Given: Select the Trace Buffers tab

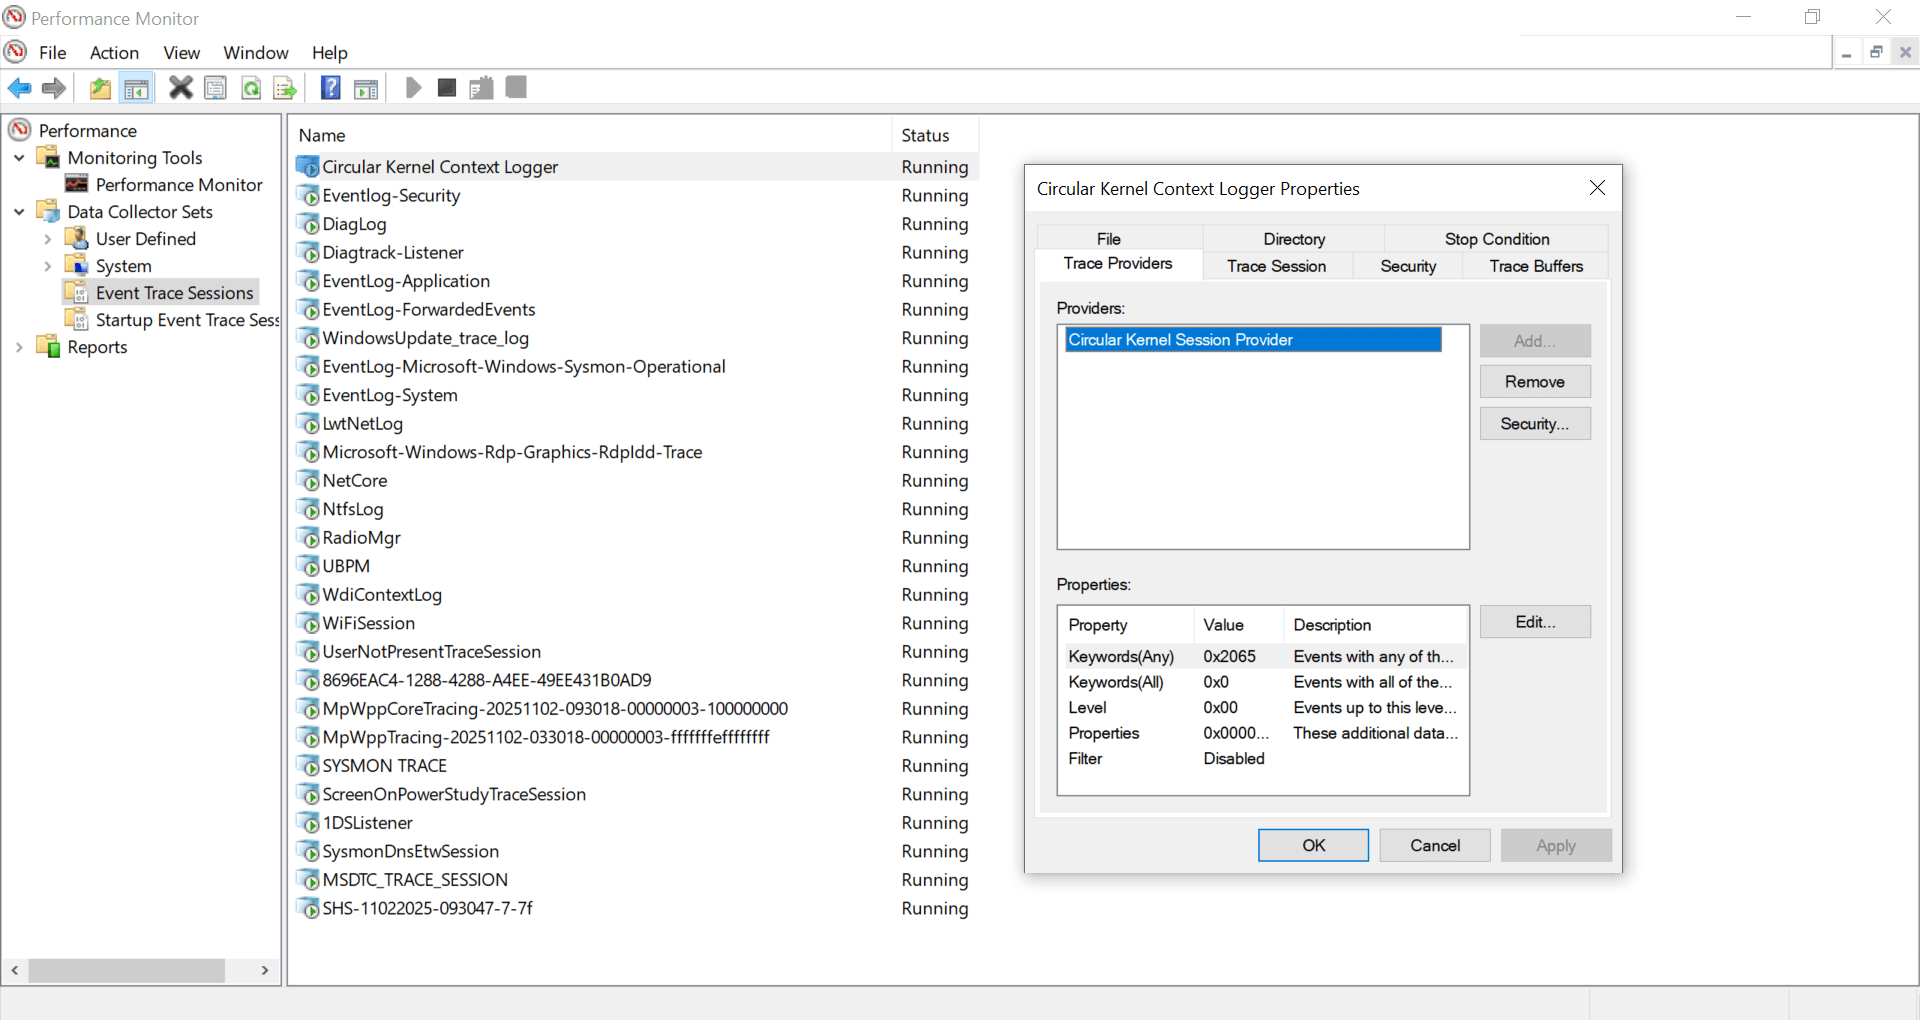Looking at the screenshot, I should [1535, 266].
